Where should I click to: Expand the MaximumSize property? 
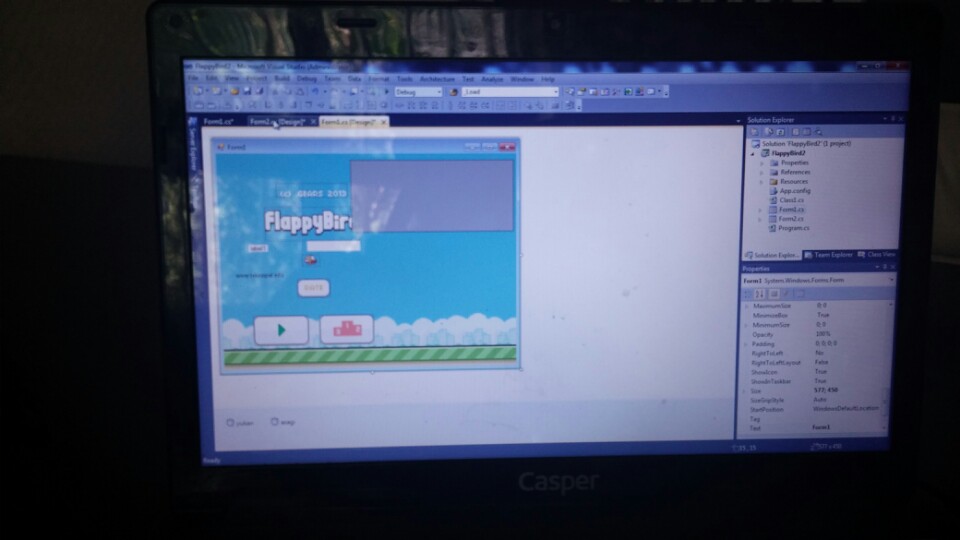(x=746, y=306)
